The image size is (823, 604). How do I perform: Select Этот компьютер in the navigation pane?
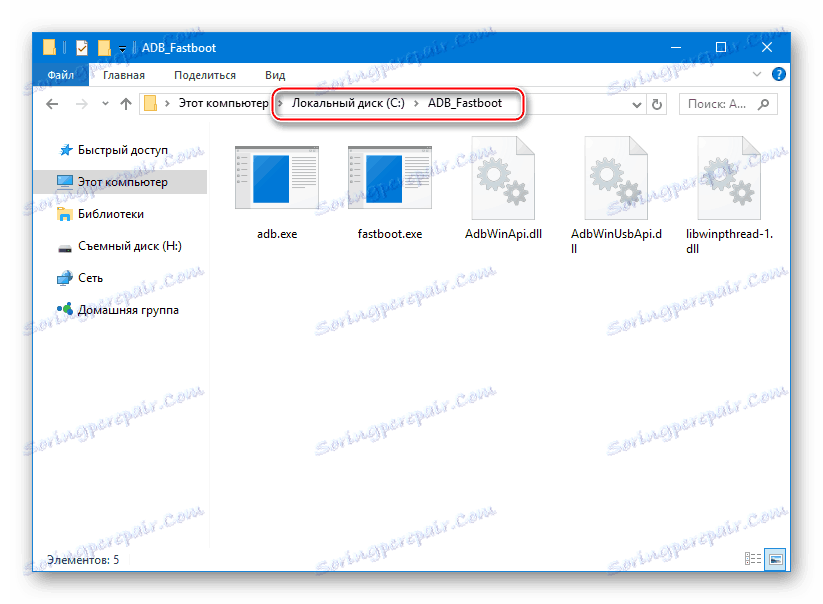tap(120, 182)
